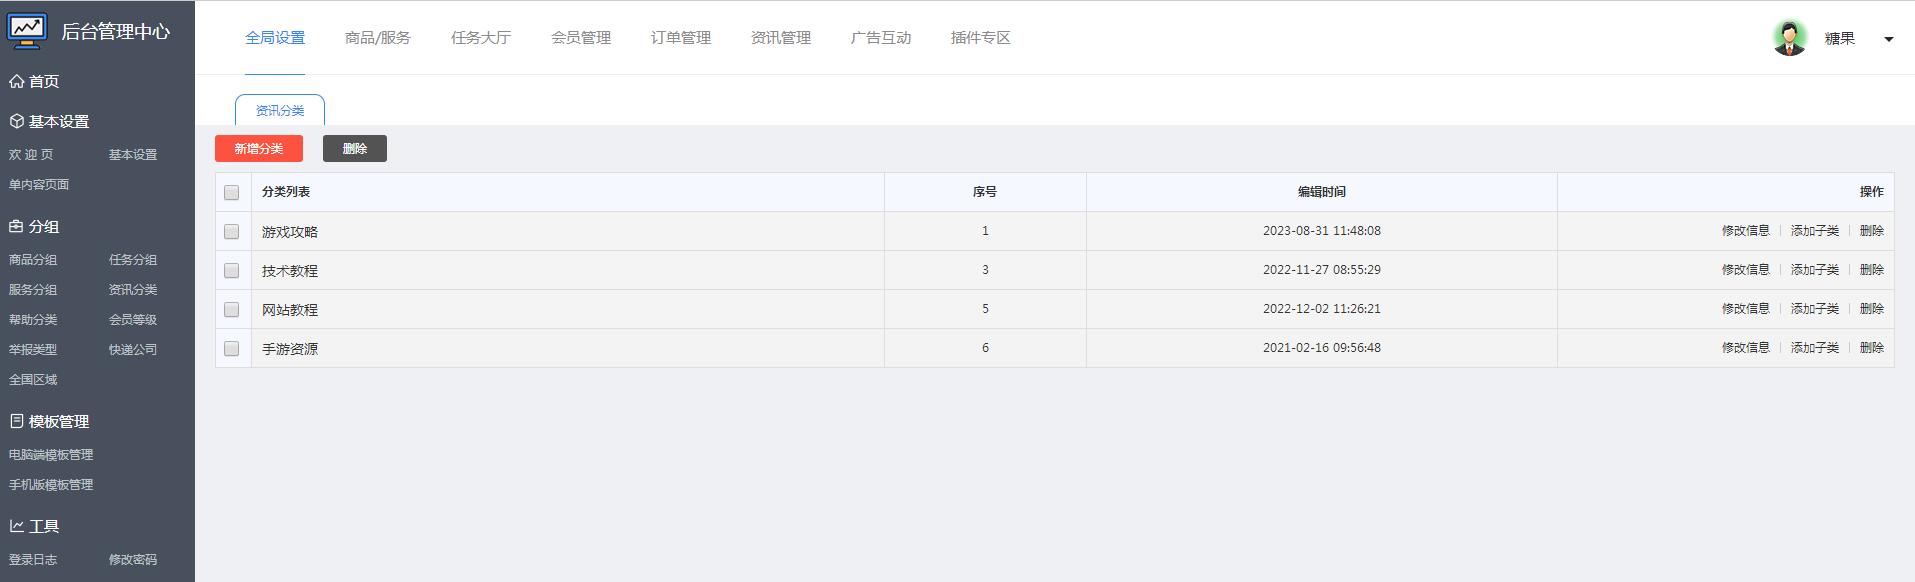
Task: Check the box for 游戏攻略 row
Action: pyautogui.click(x=232, y=231)
